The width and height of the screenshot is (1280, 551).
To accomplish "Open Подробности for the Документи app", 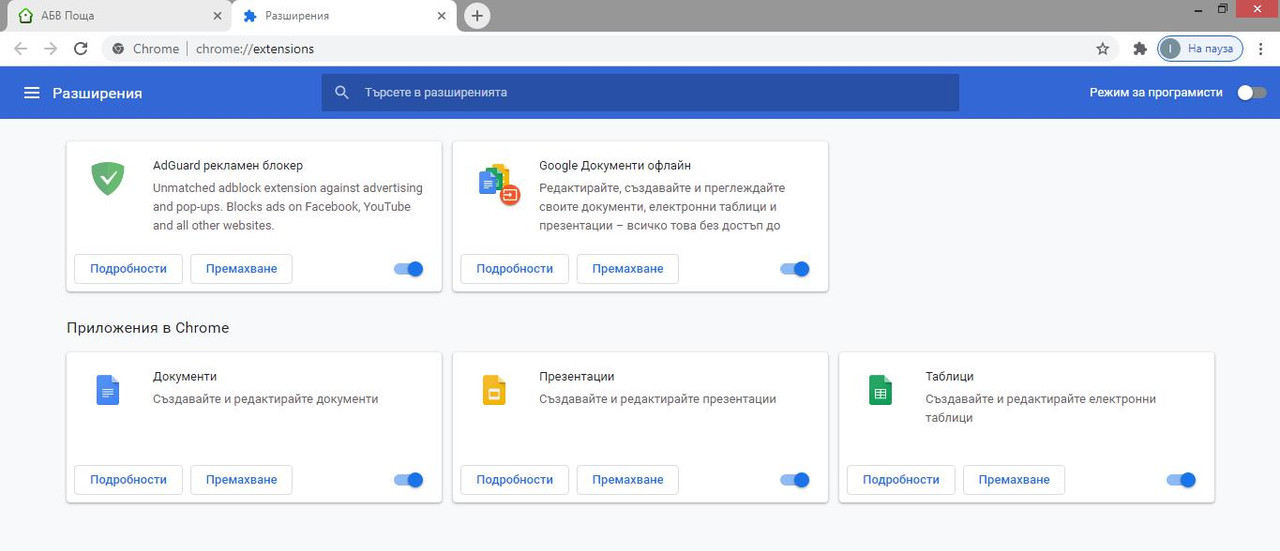I will (128, 480).
